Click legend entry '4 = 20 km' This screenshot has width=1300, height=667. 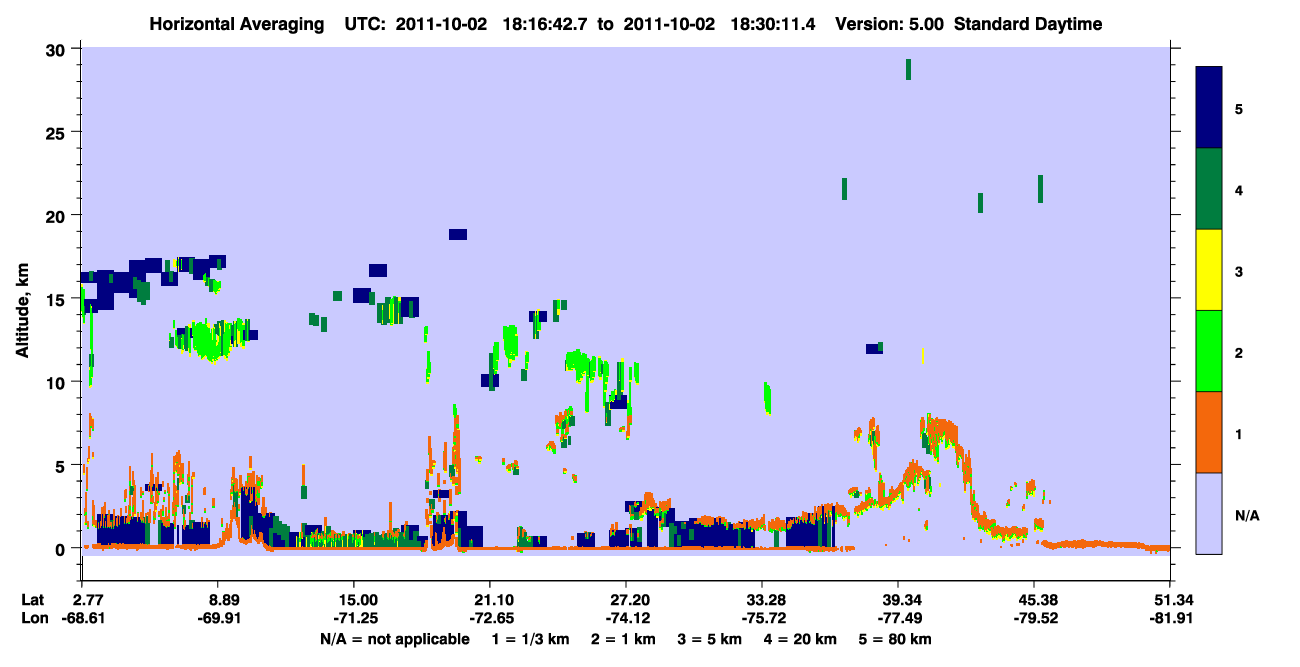802,639
